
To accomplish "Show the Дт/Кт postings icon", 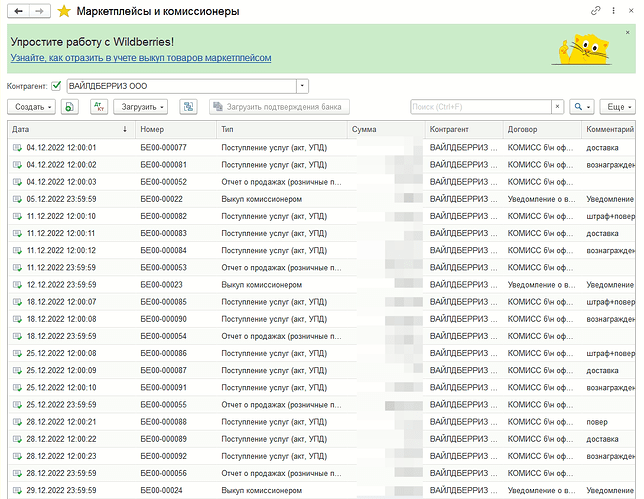I will [99, 107].
